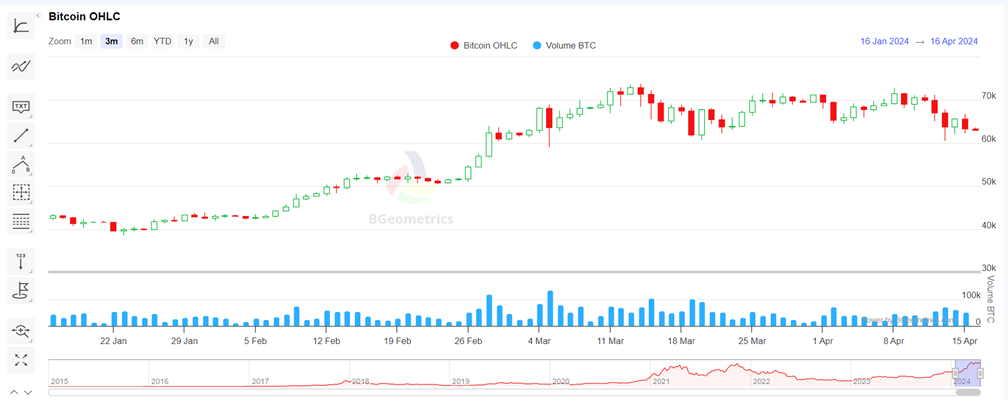Select the Fibonacci parallel lines tool
This screenshot has height=400, width=1008.
pyautogui.click(x=21, y=221)
